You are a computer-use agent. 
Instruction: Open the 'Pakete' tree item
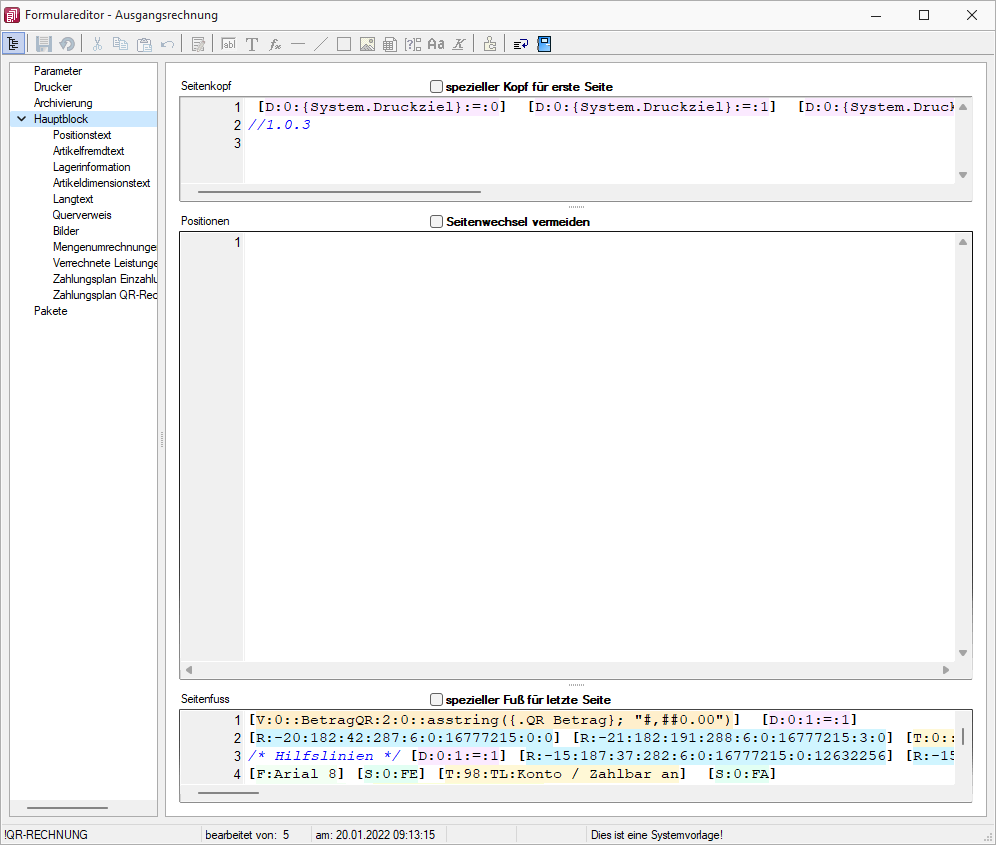click(x=51, y=311)
